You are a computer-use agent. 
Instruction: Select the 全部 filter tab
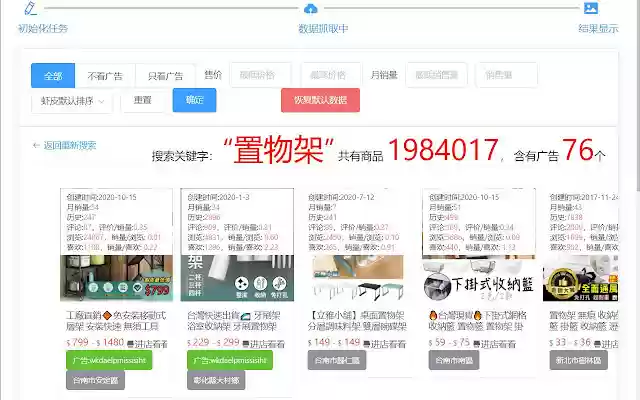click(53, 76)
